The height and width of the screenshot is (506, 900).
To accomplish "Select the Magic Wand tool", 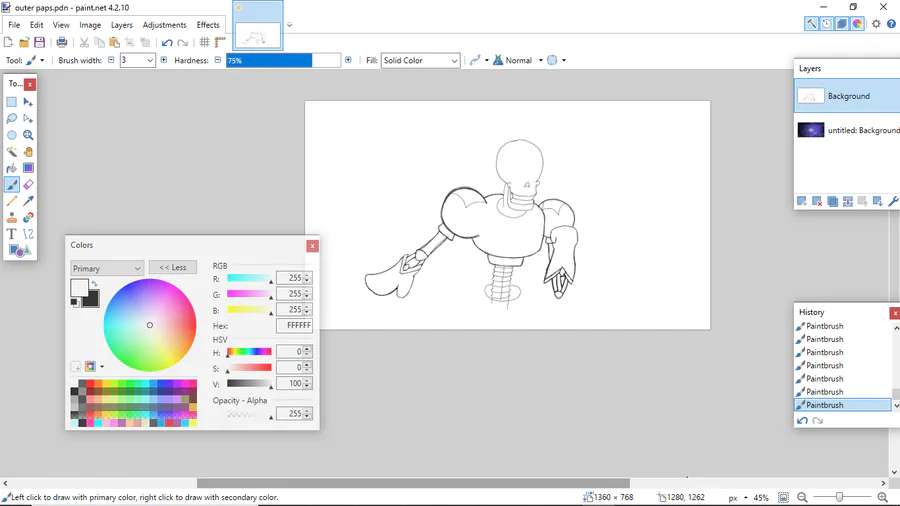I will (11, 152).
